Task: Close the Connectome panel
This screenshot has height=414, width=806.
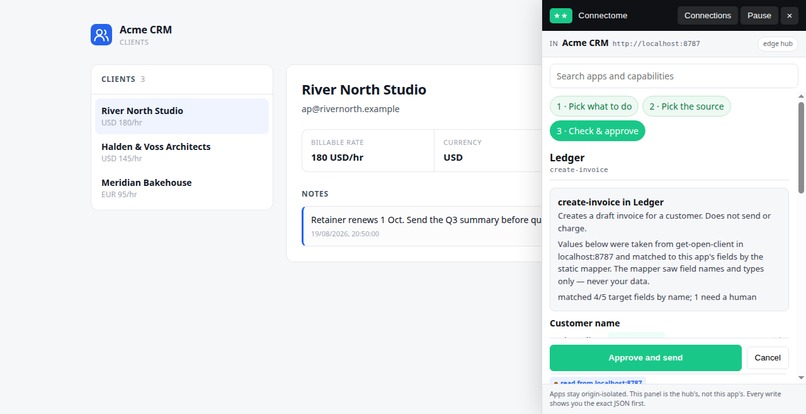Action: pyautogui.click(x=789, y=15)
